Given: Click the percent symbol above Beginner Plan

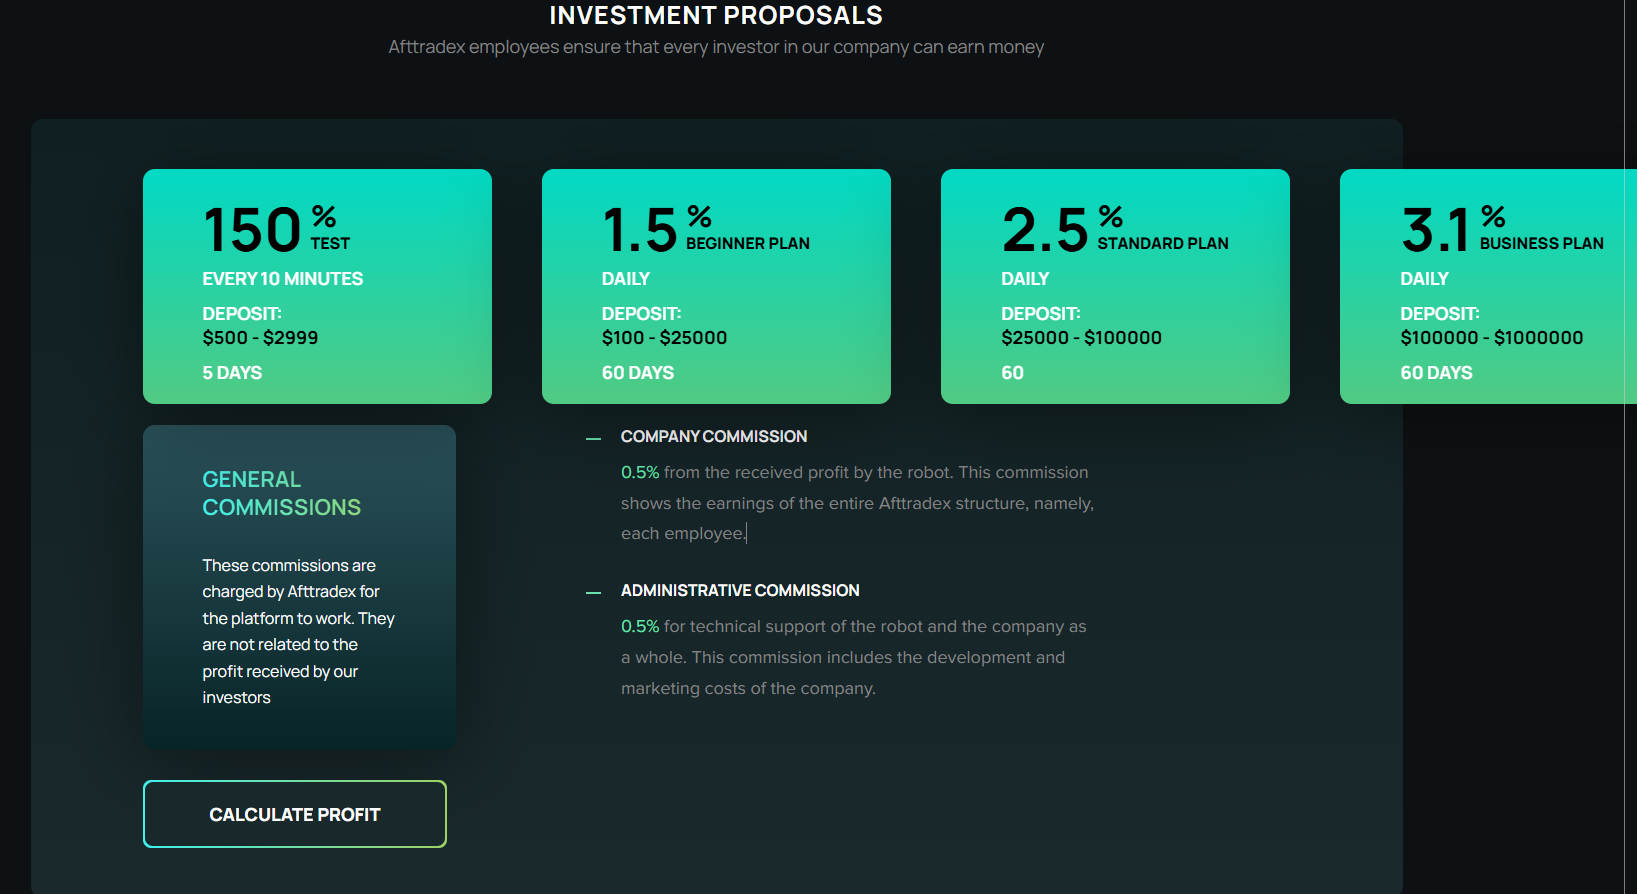Looking at the screenshot, I should tap(699, 216).
